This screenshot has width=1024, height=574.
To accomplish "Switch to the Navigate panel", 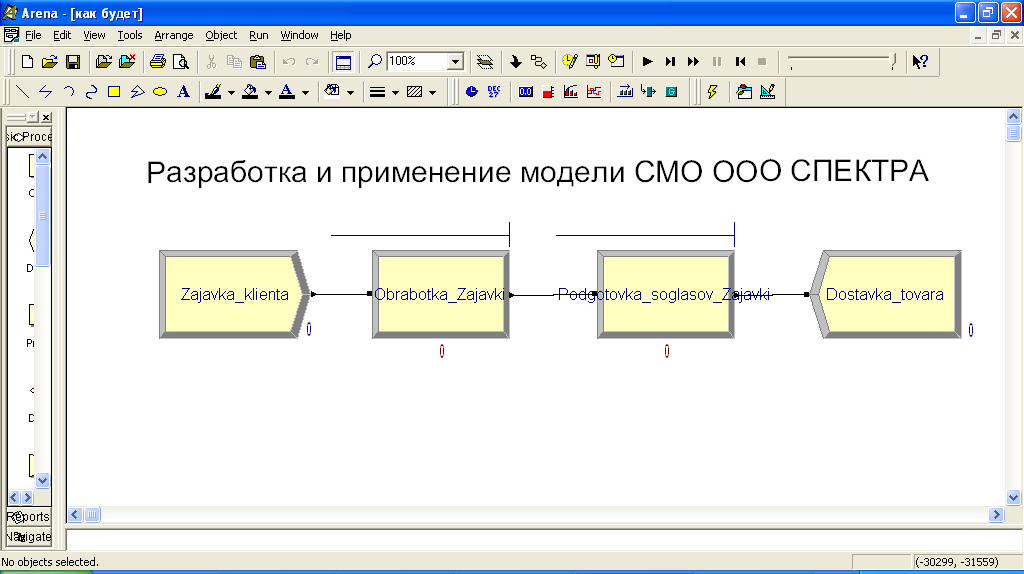I will 29,537.
